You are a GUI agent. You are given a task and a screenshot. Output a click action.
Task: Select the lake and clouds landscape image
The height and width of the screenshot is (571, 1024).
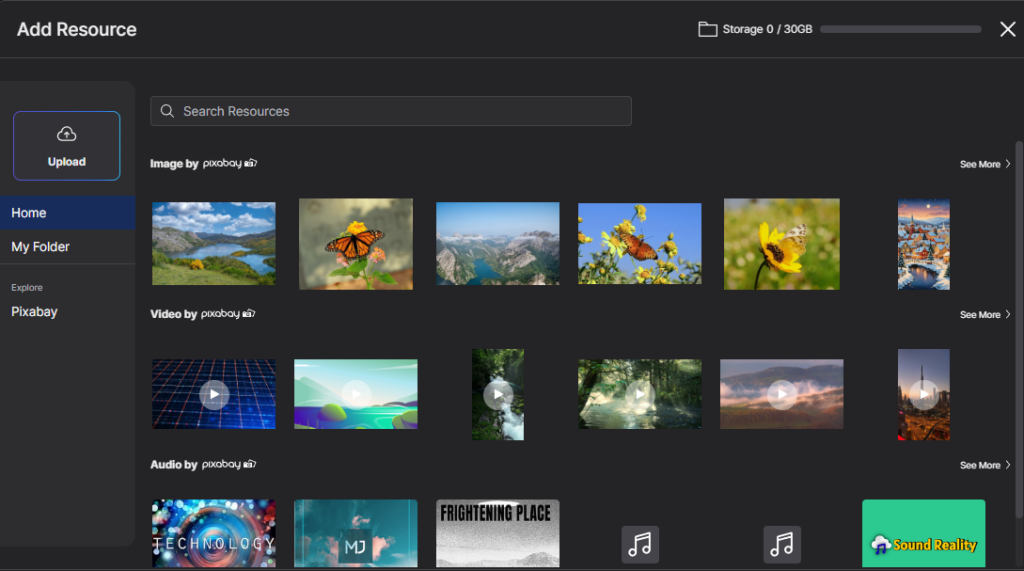[x=214, y=244]
